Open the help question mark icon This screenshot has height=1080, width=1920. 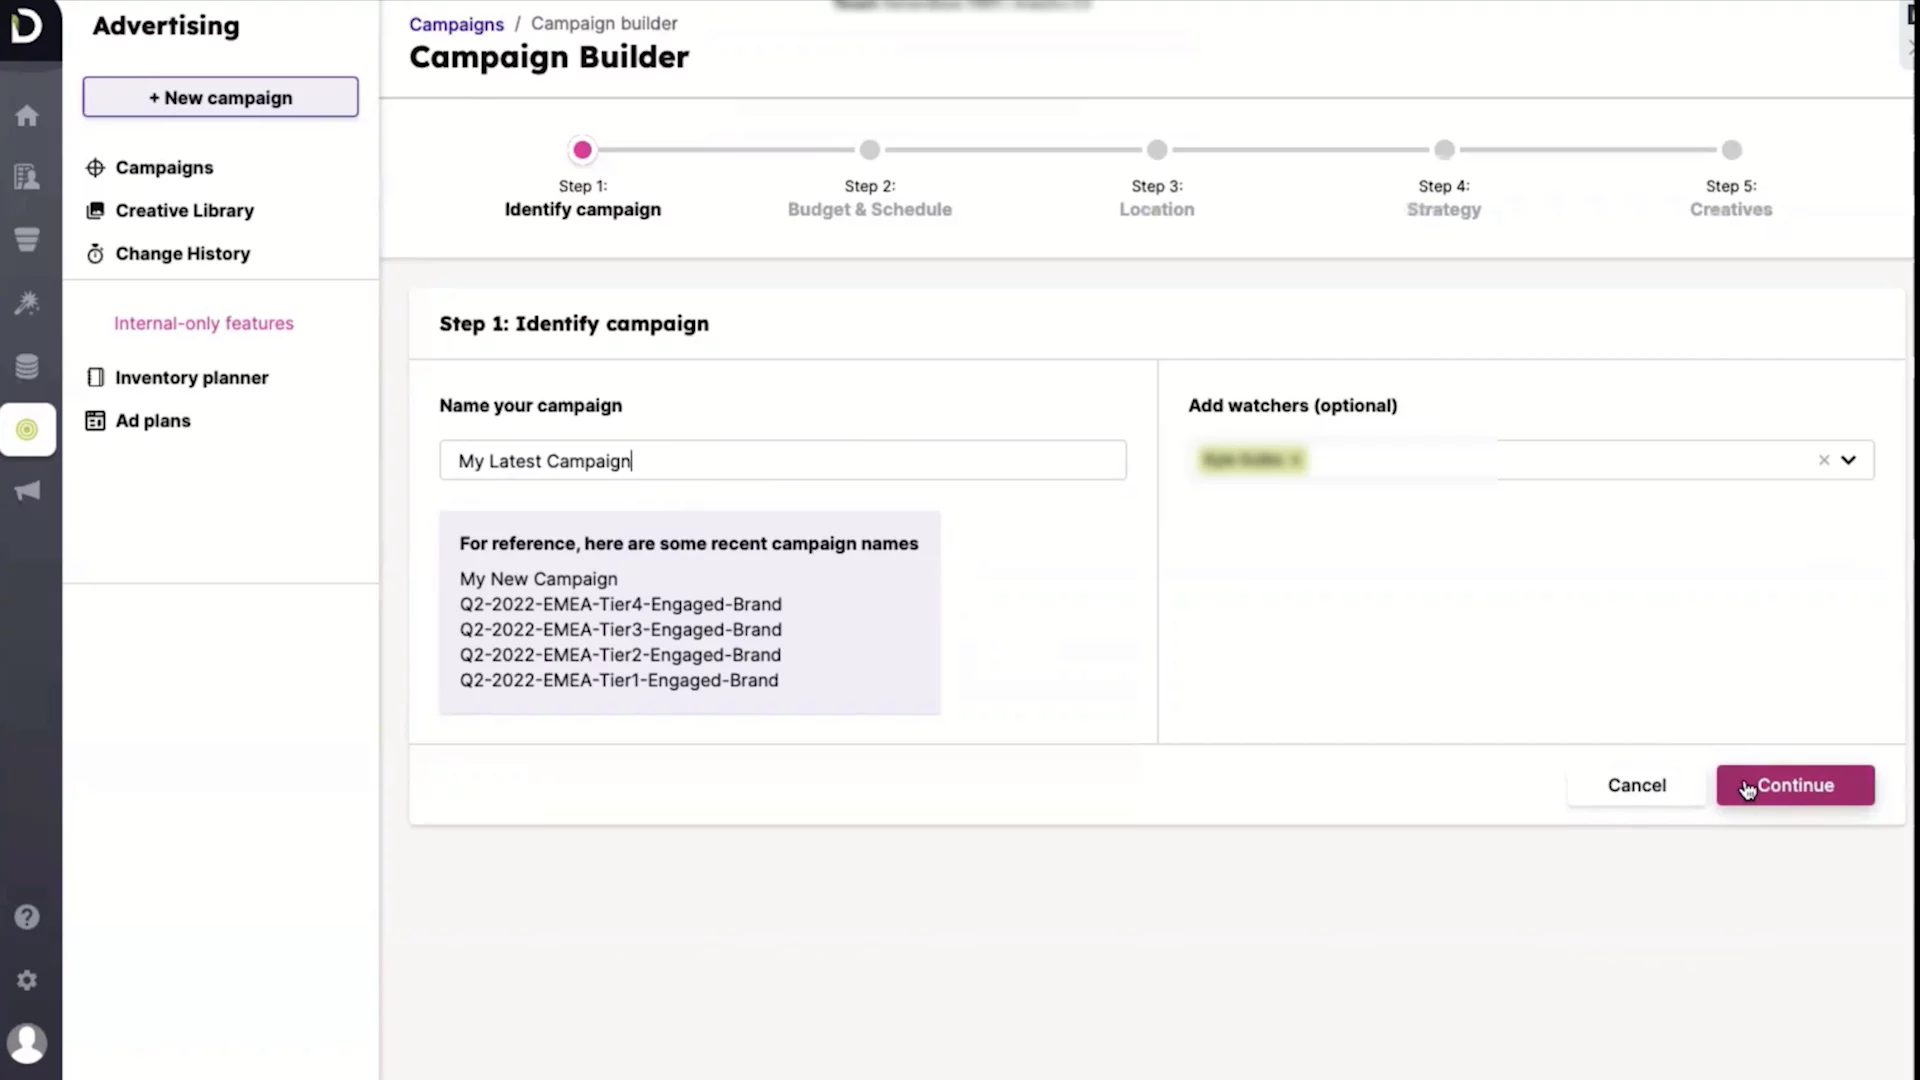(27, 917)
